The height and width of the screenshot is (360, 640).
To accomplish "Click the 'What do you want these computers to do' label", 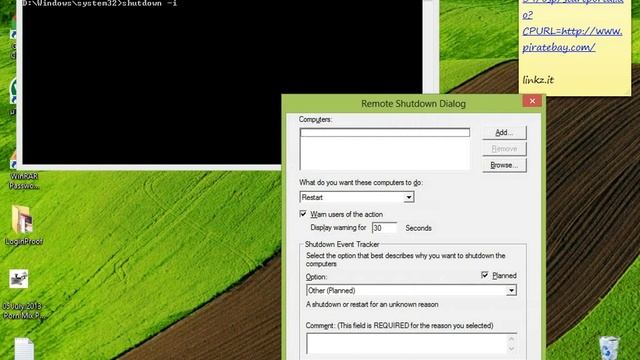I will coord(361,182).
